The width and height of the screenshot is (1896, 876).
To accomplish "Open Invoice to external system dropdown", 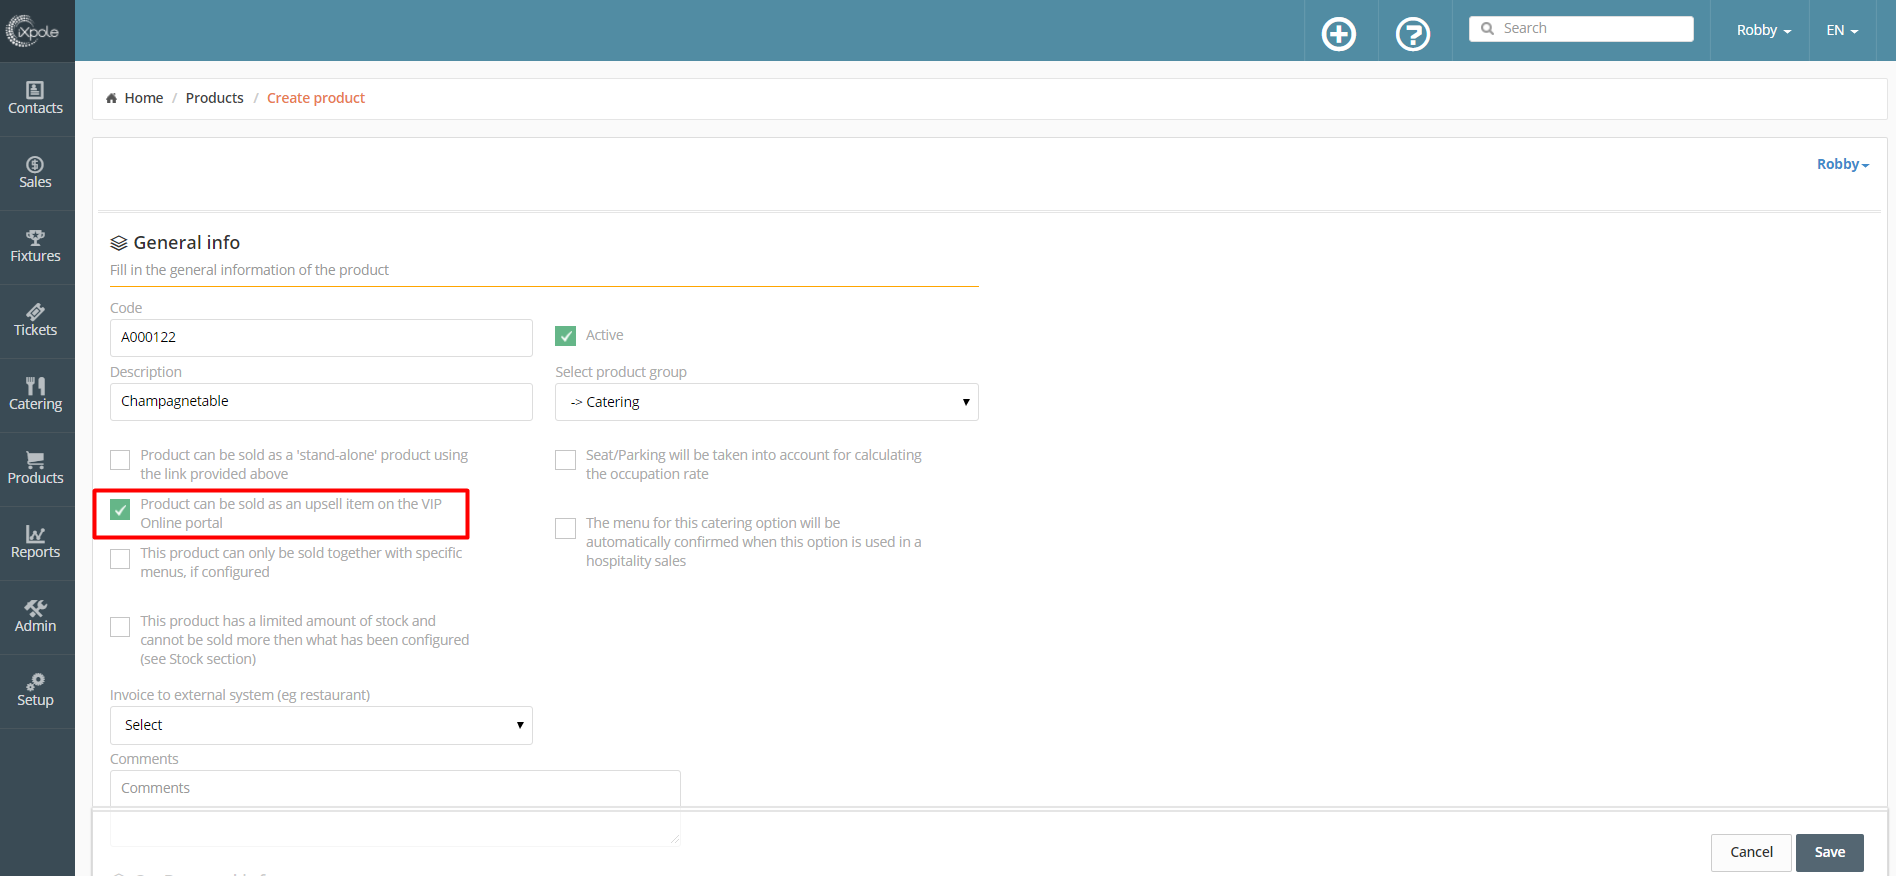I will (x=321, y=725).
